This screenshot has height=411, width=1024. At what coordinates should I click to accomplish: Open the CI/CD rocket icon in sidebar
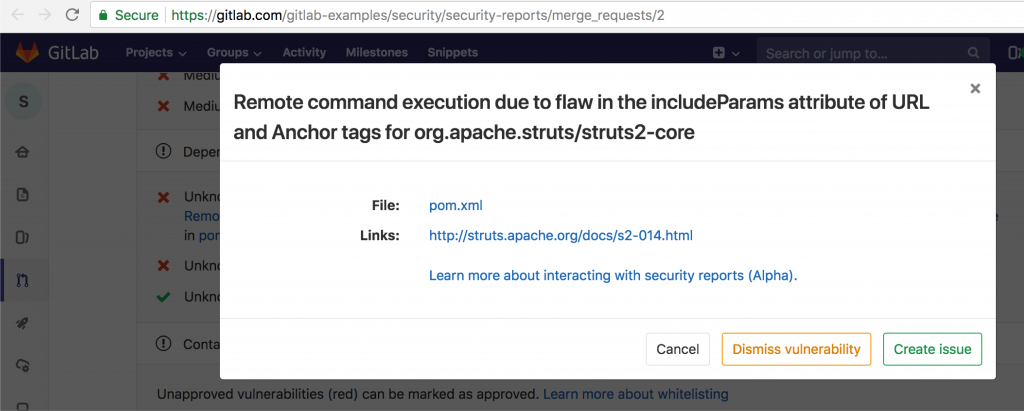[x=23, y=323]
